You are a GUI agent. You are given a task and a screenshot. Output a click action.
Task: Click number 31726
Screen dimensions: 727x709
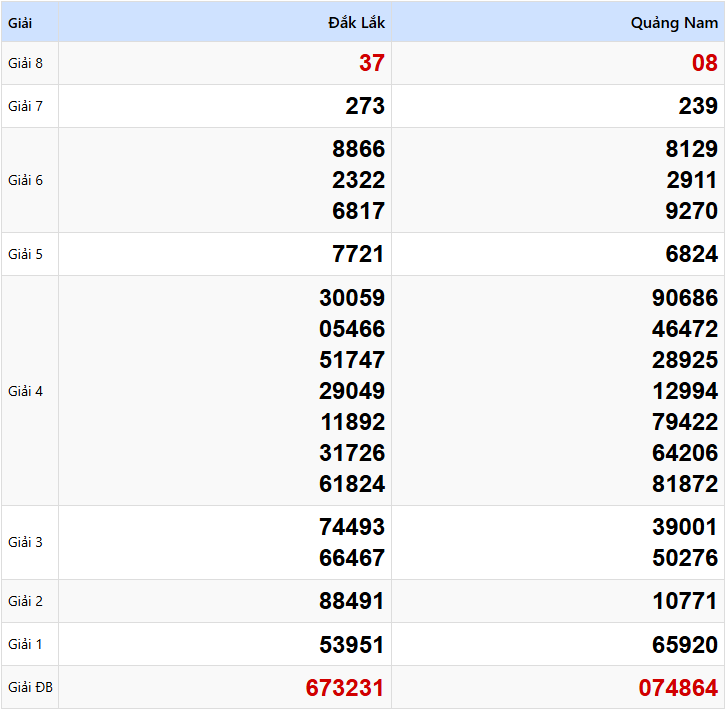click(x=352, y=453)
